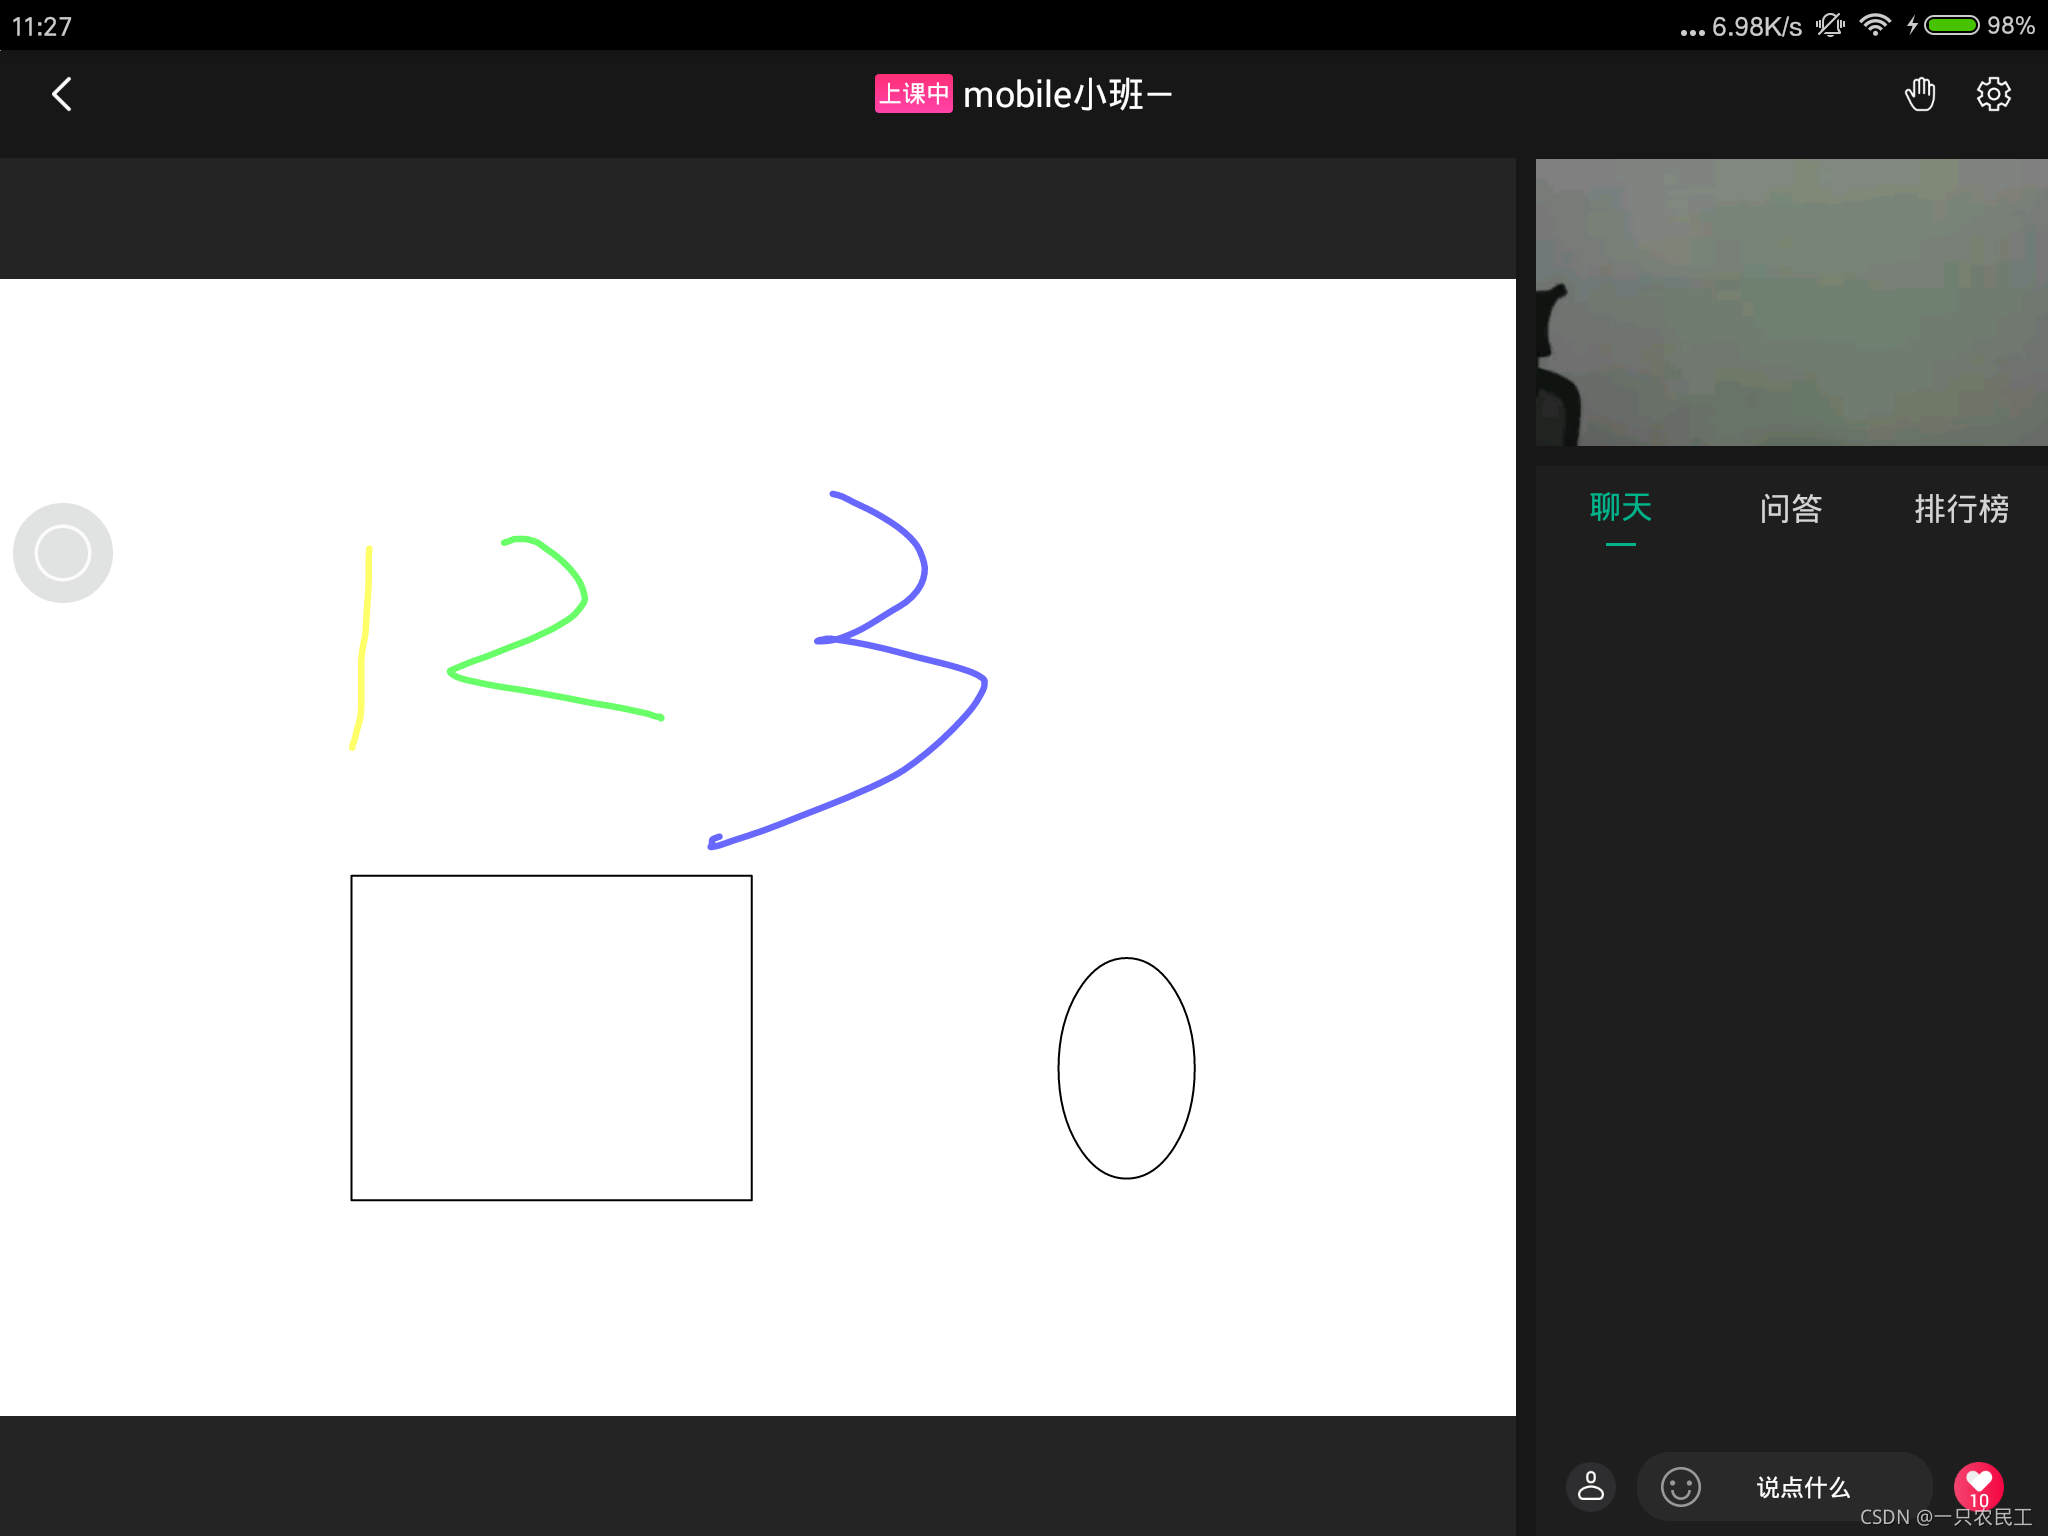Image resolution: width=2048 pixels, height=1536 pixels.
Task: Tap the 上课中 live status badge
Action: point(913,94)
